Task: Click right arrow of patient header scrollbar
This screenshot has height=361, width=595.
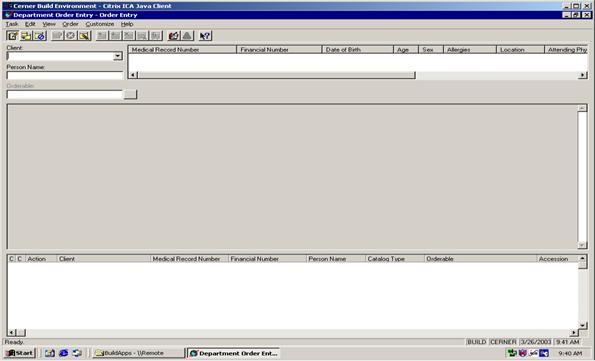Action: (x=583, y=75)
